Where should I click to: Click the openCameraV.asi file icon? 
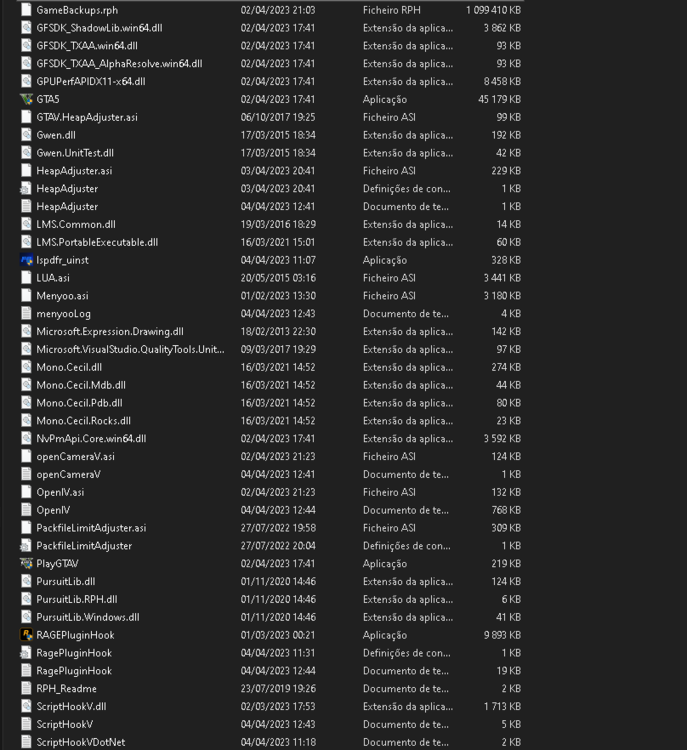click(26, 456)
